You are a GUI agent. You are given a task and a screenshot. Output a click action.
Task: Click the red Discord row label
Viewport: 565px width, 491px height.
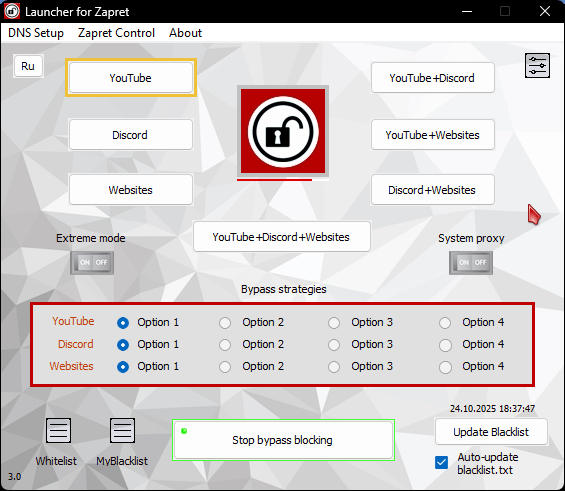tap(76, 344)
